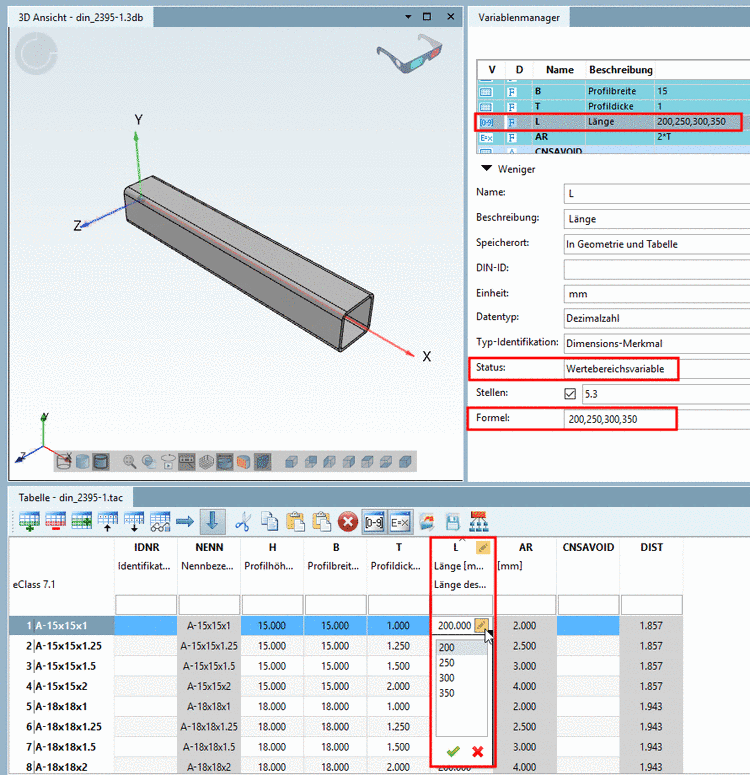Click the red delete X icon
Image resolution: width=750 pixels, height=775 pixels.
point(348,522)
